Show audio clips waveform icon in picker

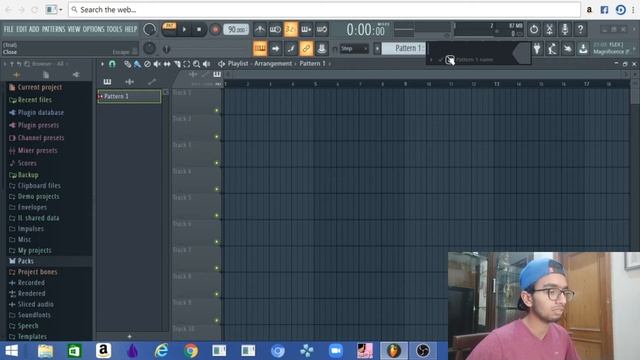click(x=129, y=82)
